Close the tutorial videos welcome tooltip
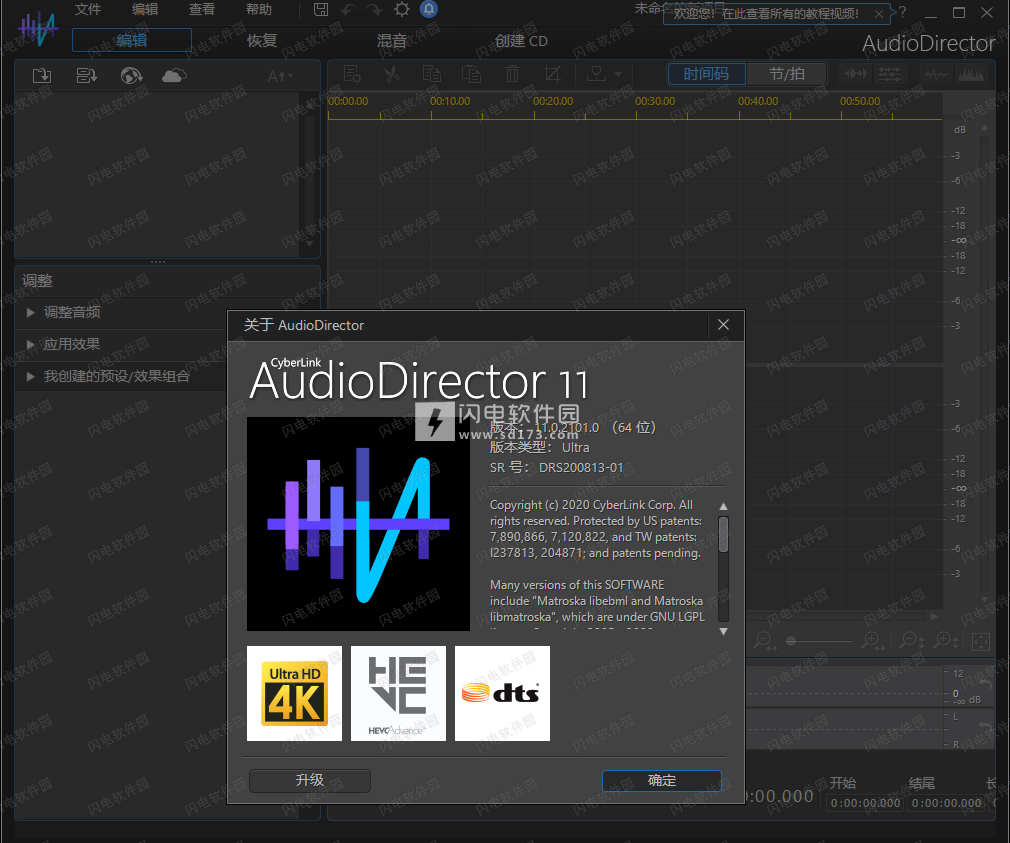 (879, 14)
